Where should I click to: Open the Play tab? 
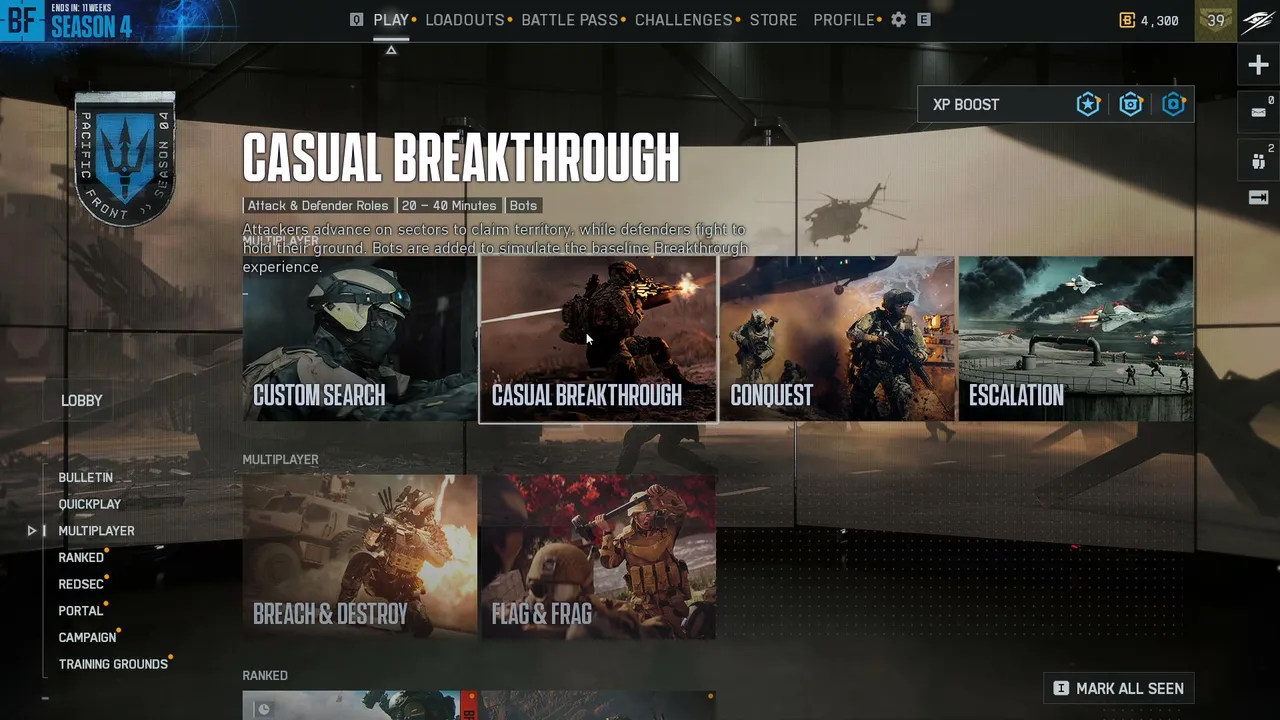pos(391,20)
